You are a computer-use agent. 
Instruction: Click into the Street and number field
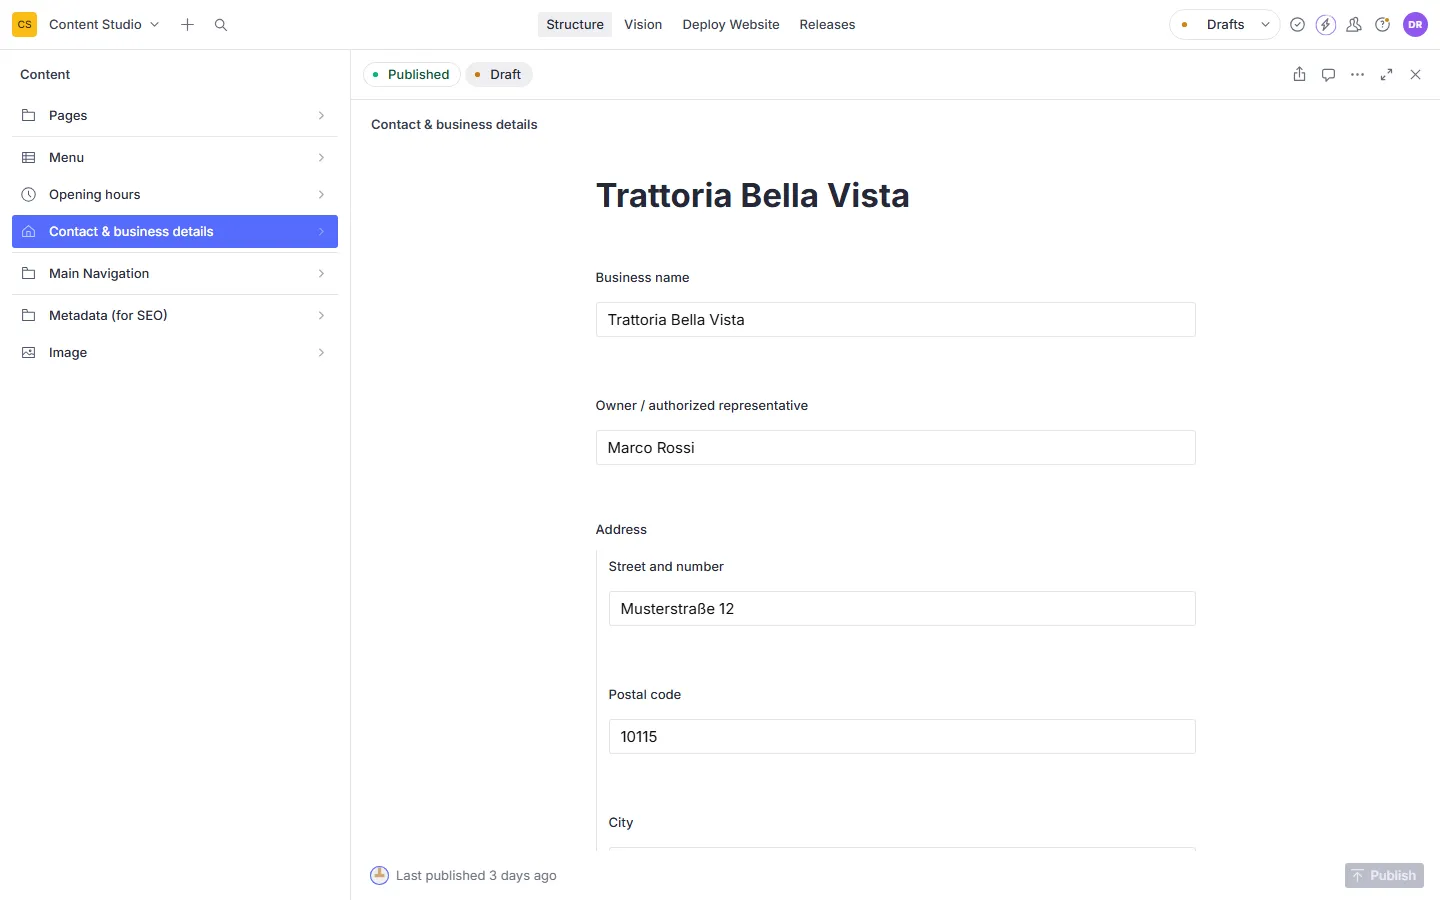[x=902, y=609]
